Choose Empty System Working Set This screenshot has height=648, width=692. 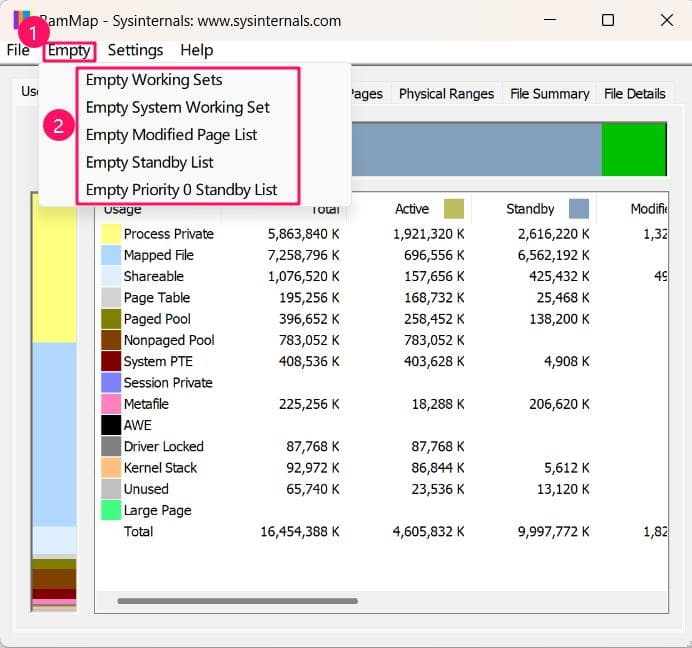click(x=177, y=107)
